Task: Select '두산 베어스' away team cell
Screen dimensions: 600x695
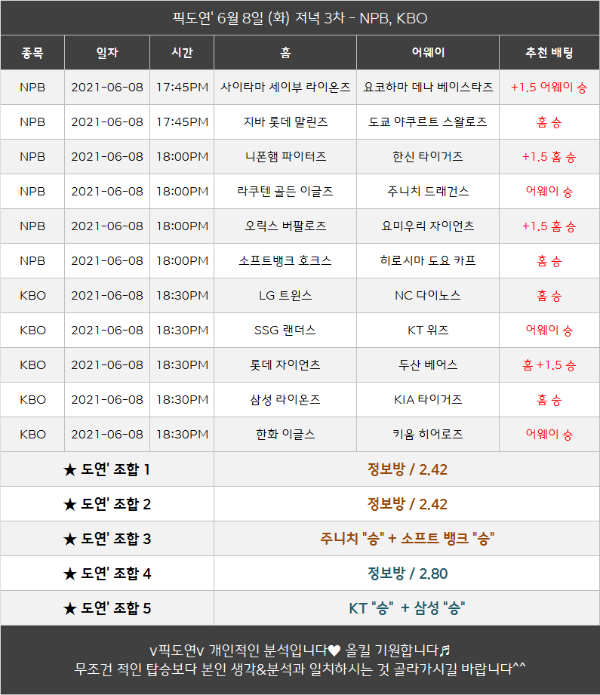Action: tap(428, 365)
